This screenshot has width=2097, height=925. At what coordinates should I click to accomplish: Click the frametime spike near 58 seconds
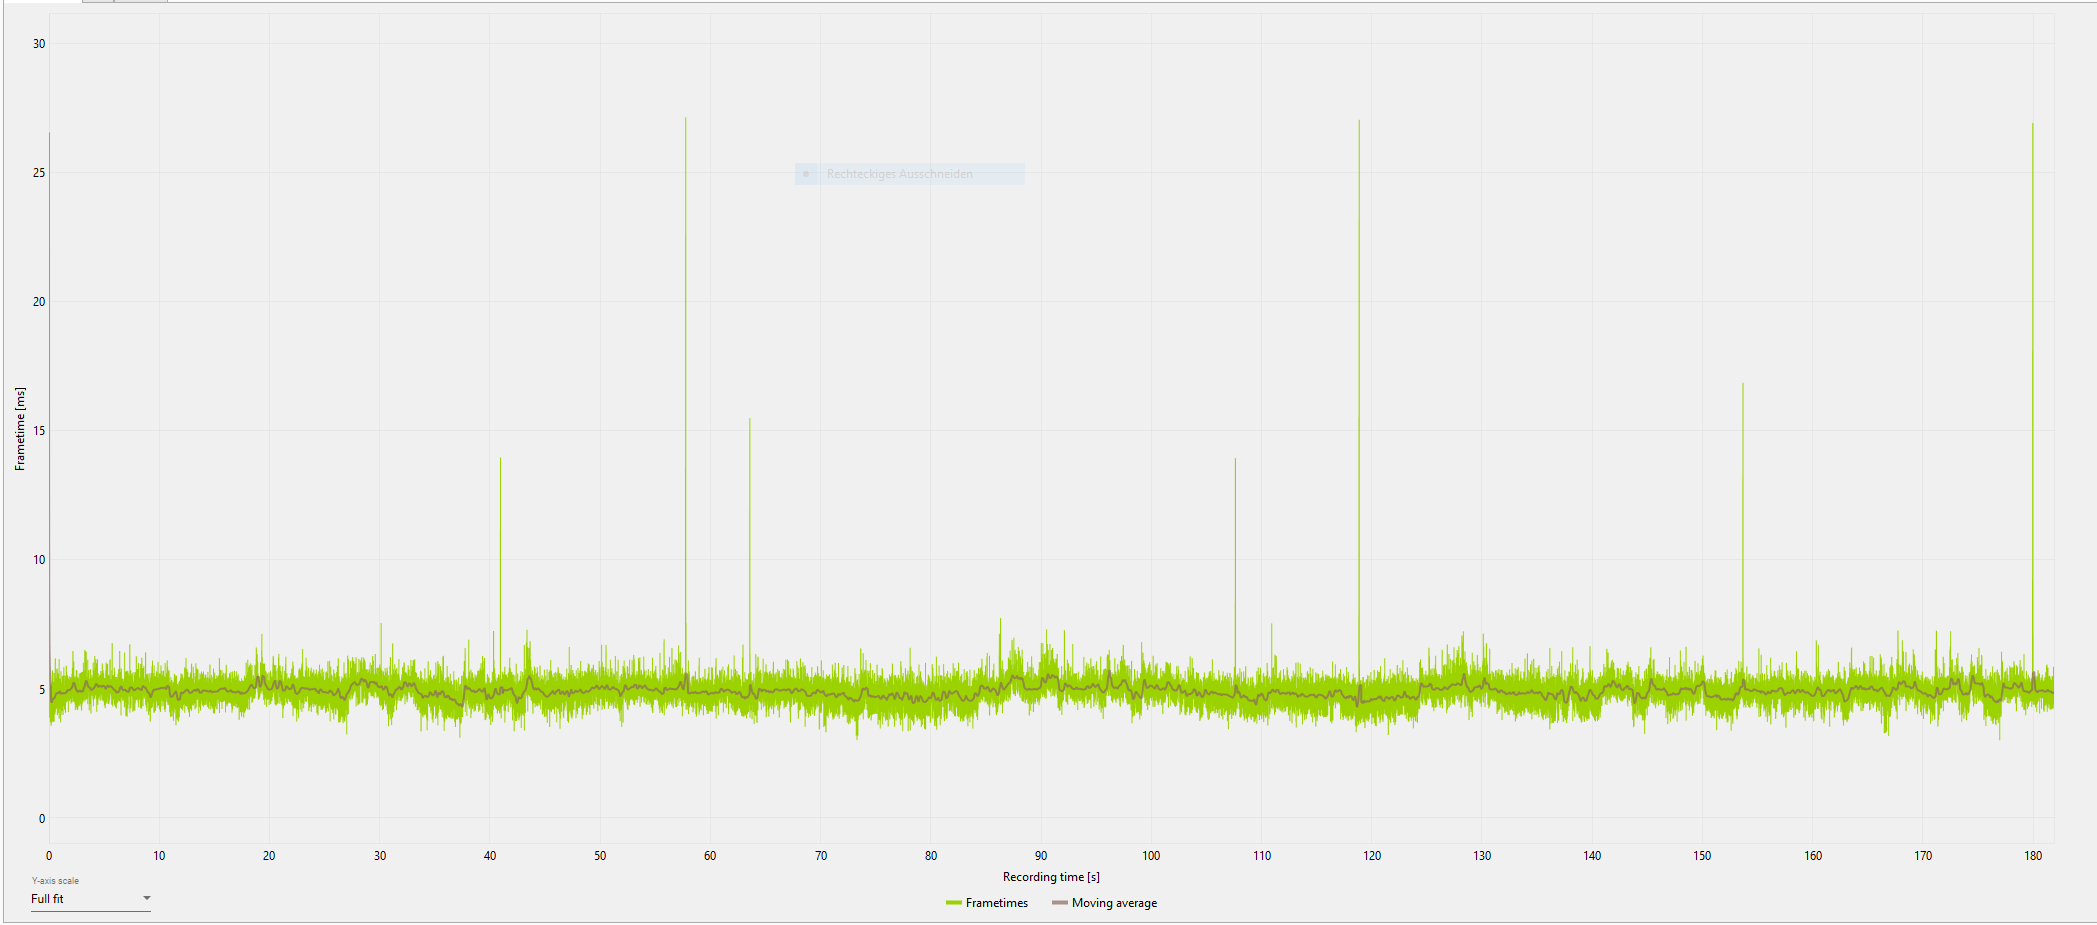685,300
